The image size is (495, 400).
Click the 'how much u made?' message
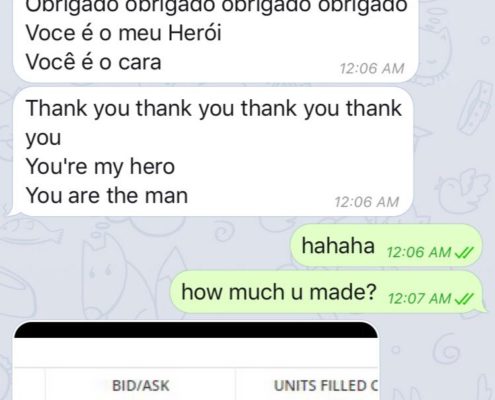(x=327, y=292)
